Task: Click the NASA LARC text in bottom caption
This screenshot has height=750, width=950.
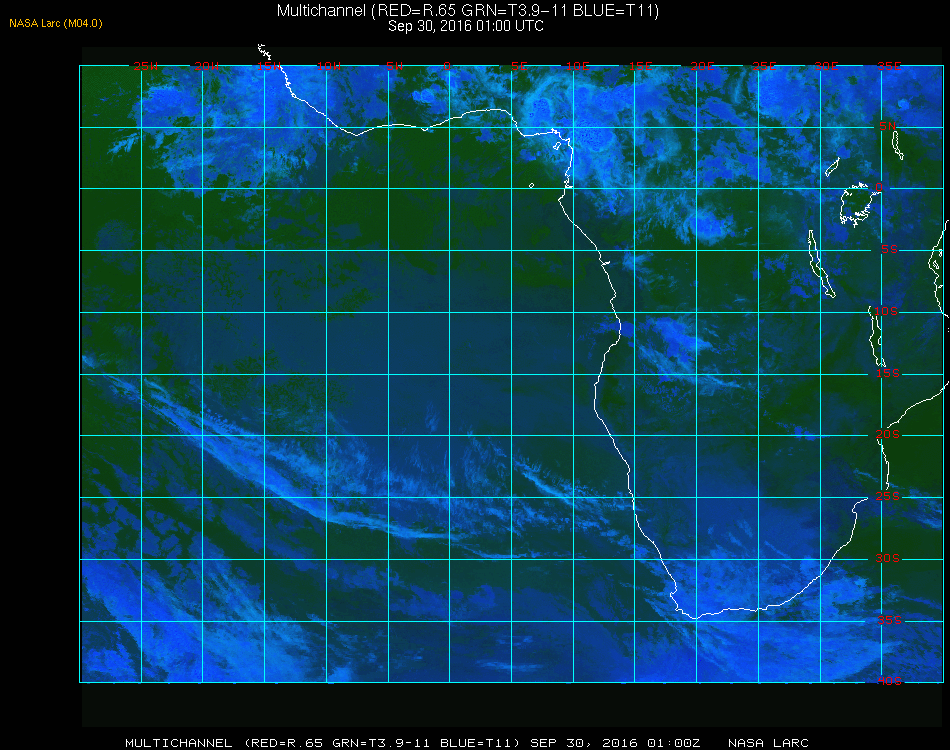Action: pyautogui.click(x=768, y=743)
